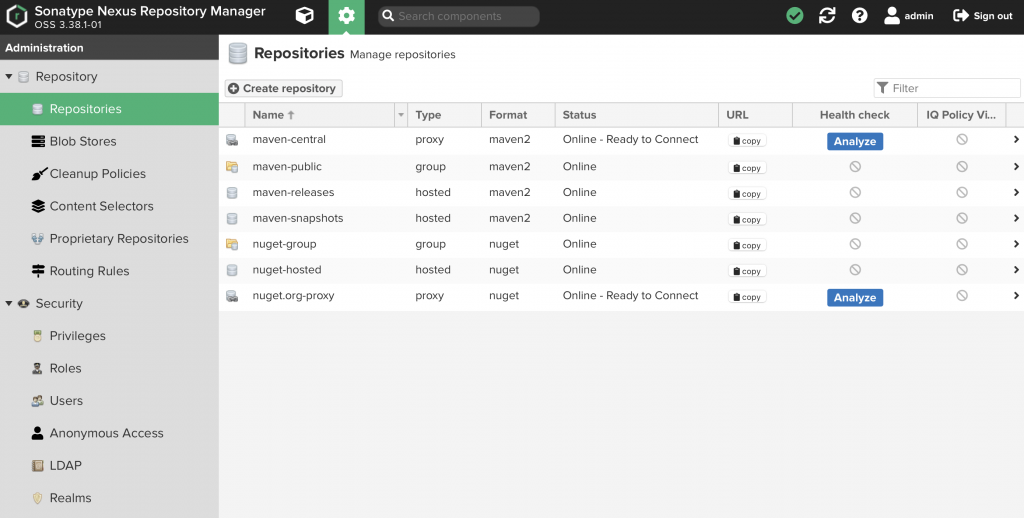
Task: Collapse the Security tree section
Action: click(x=9, y=304)
